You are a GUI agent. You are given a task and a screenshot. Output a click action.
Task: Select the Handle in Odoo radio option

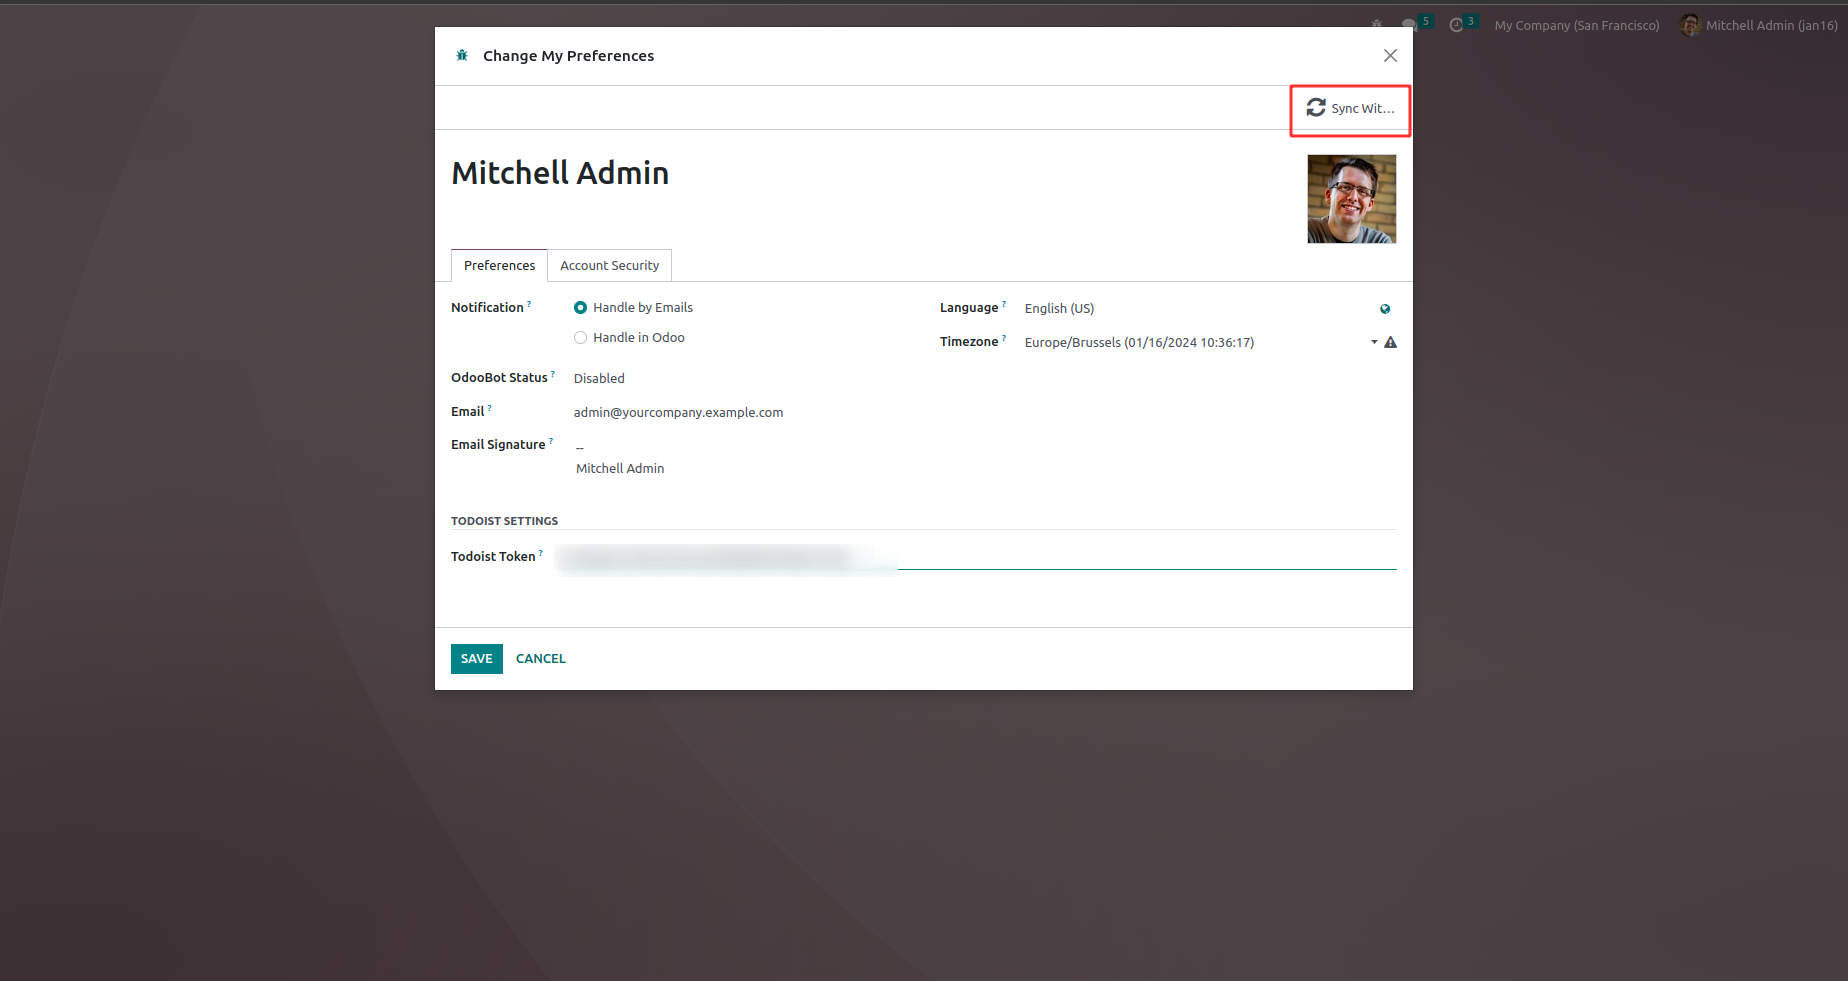click(x=581, y=338)
